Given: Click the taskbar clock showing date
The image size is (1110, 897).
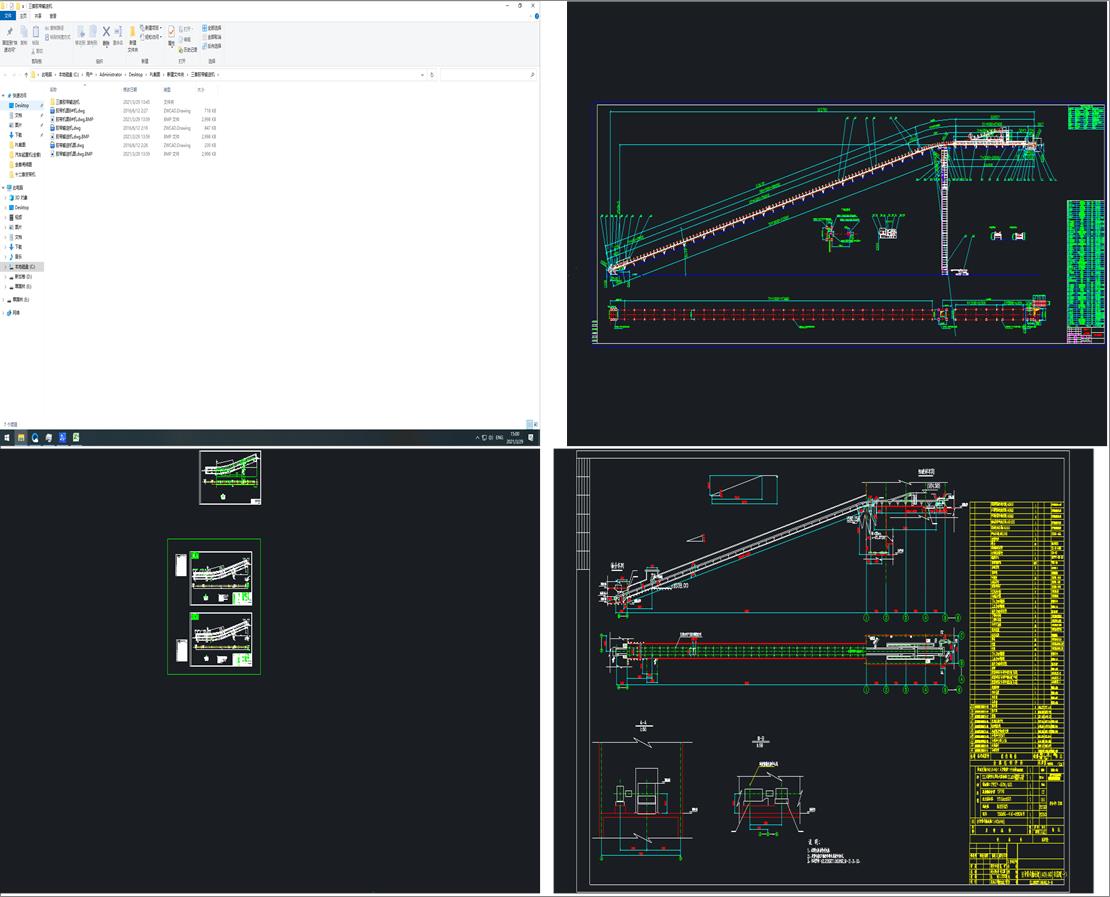Looking at the screenshot, I should [x=515, y=438].
